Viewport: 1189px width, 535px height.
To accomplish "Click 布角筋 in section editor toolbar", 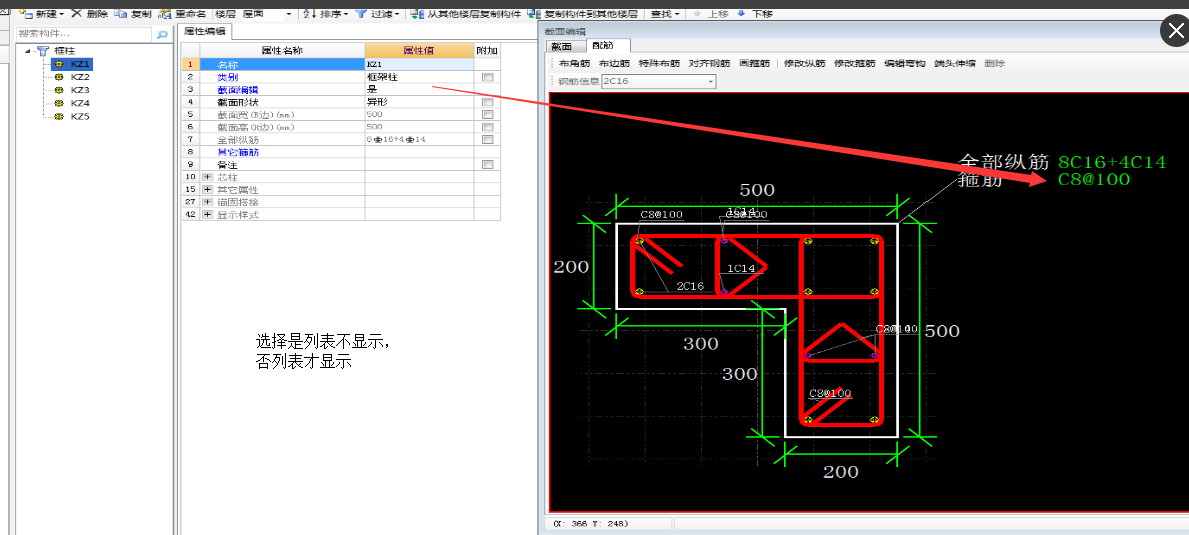I will point(574,64).
